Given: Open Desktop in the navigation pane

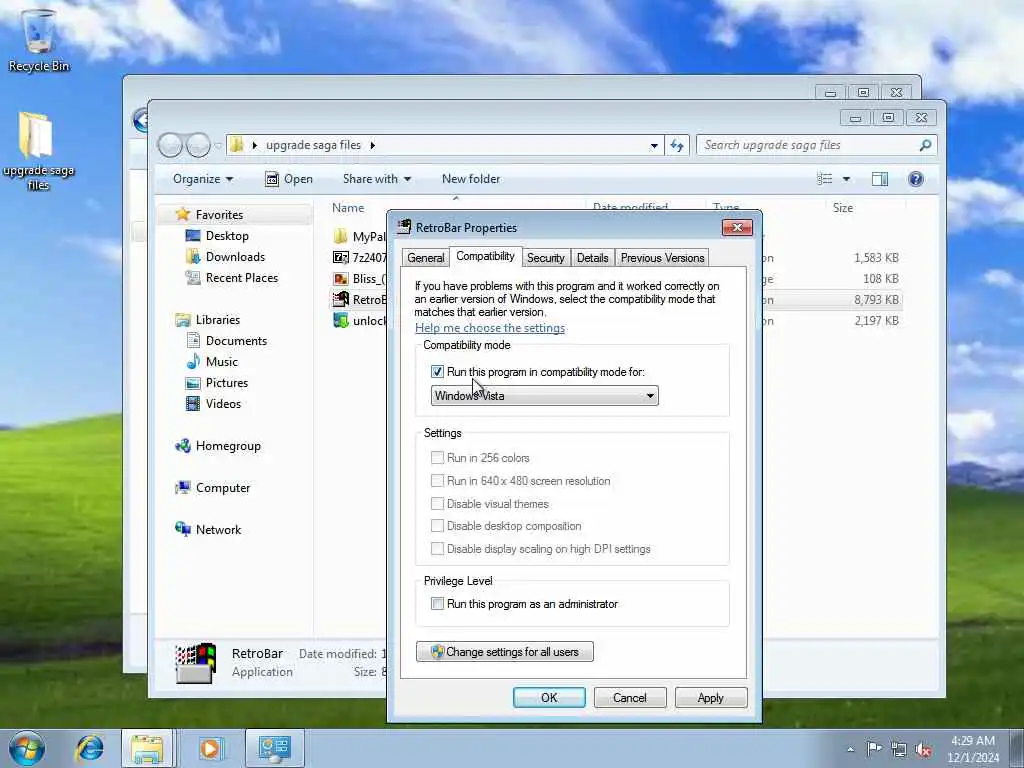Looking at the screenshot, I should (227, 236).
